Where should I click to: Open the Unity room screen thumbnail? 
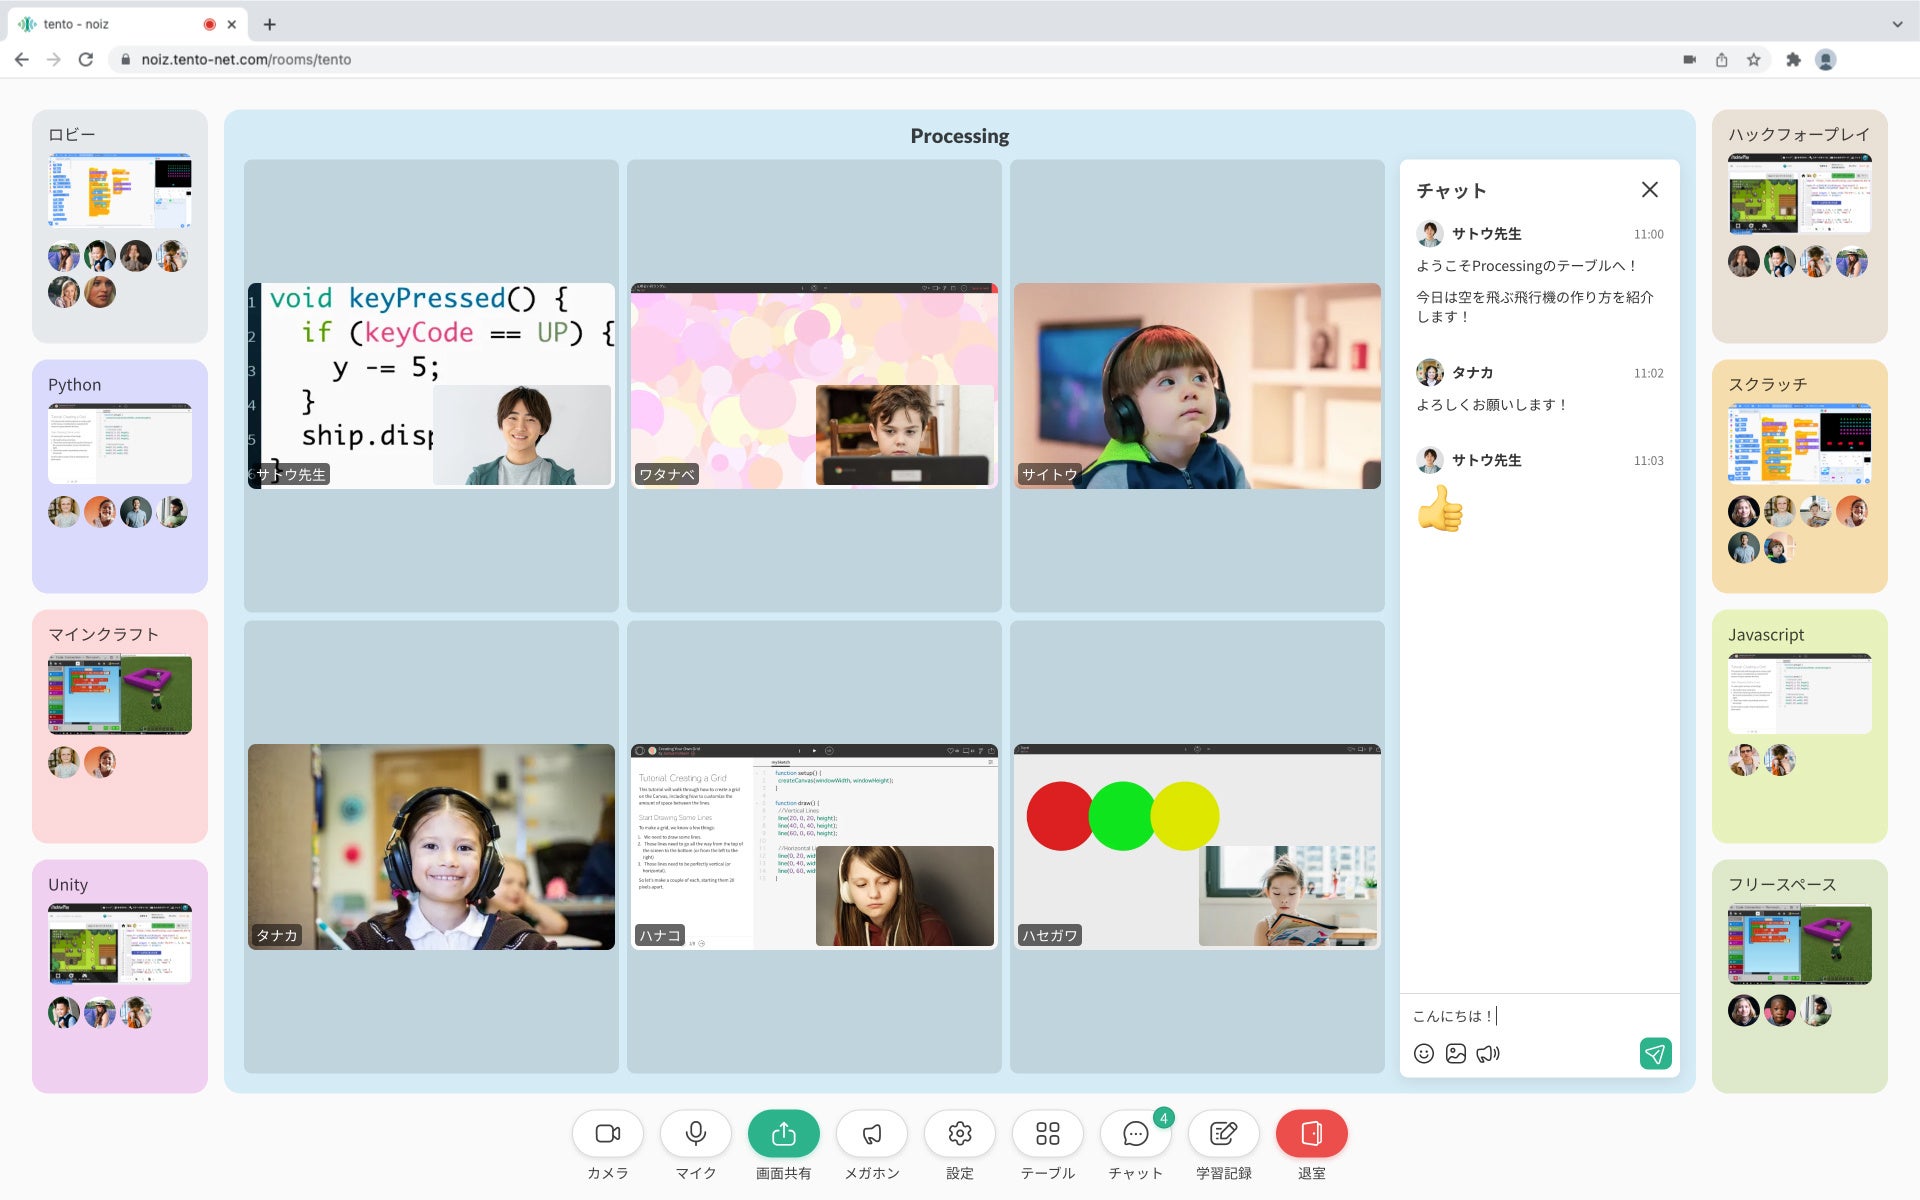pyautogui.click(x=120, y=944)
